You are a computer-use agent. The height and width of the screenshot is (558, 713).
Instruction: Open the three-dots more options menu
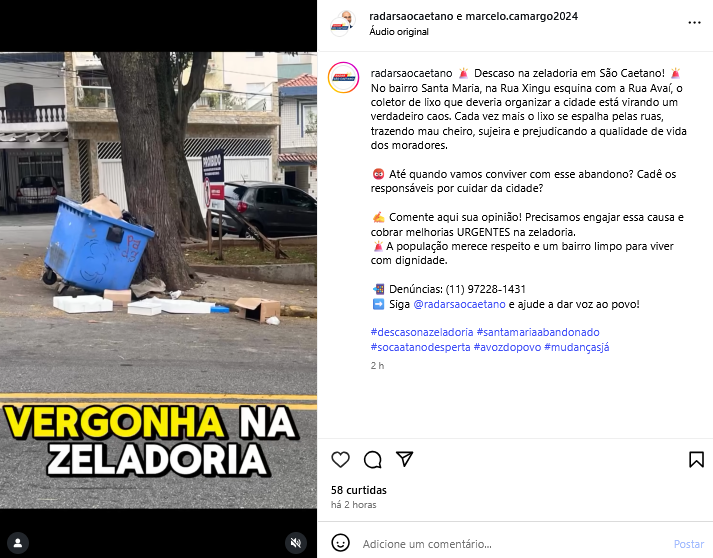(x=694, y=22)
